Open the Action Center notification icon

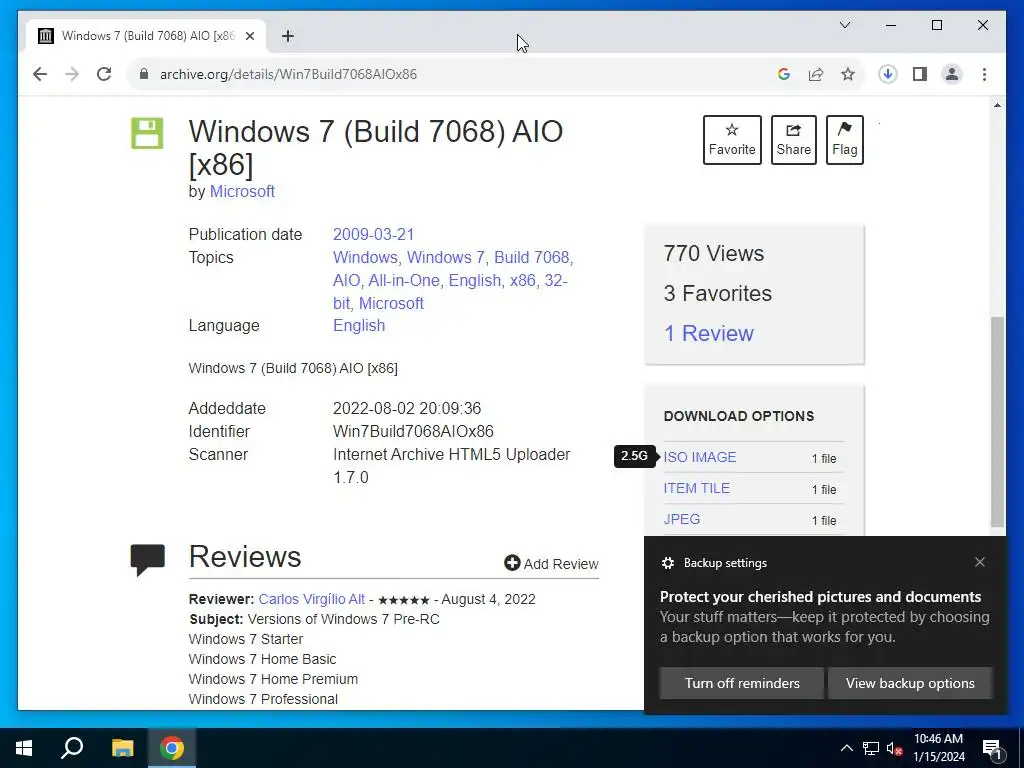(x=992, y=748)
